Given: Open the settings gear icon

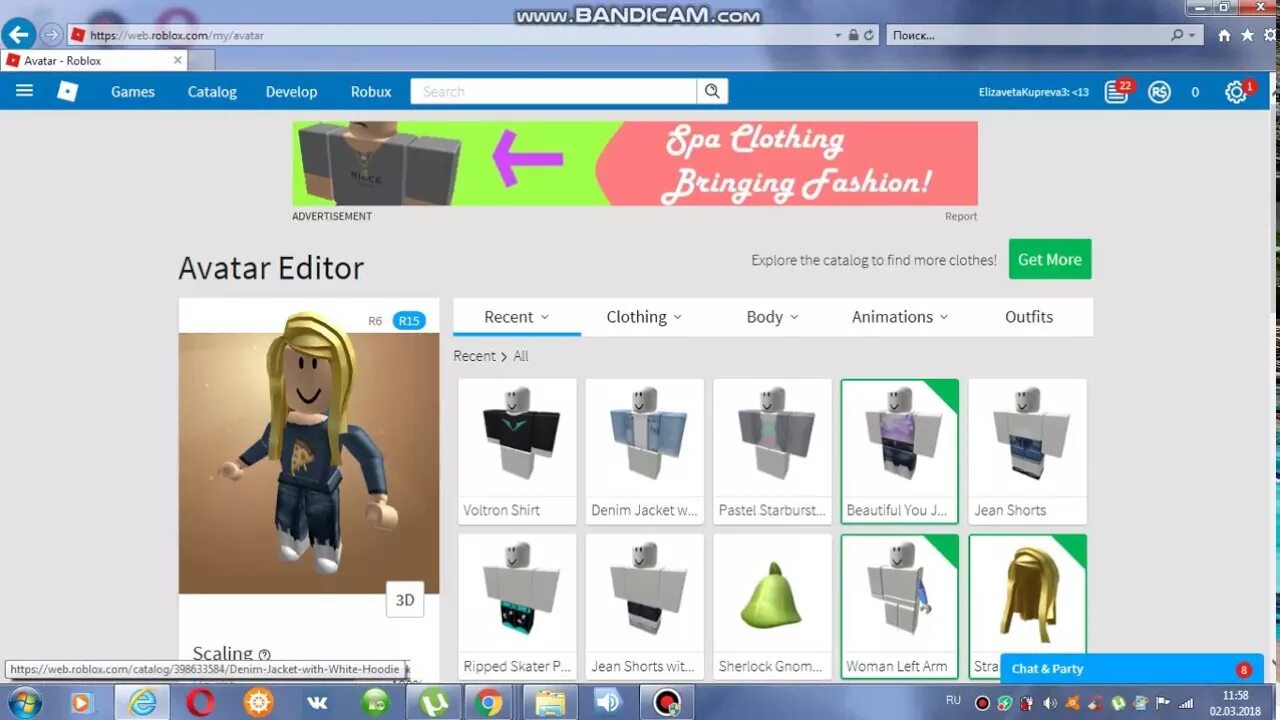Looking at the screenshot, I should coord(1236,92).
